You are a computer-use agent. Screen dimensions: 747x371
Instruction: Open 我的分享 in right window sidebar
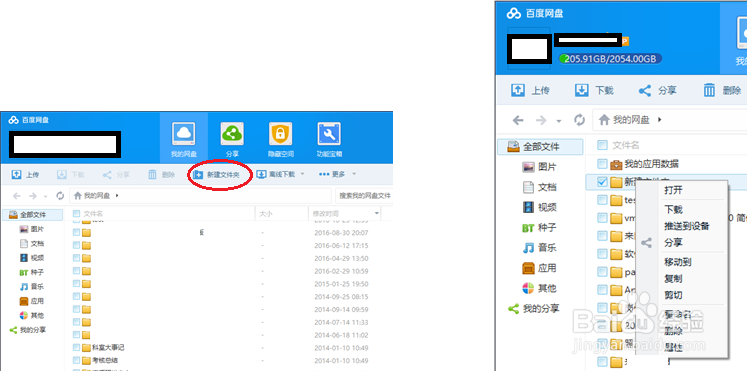point(533,309)
